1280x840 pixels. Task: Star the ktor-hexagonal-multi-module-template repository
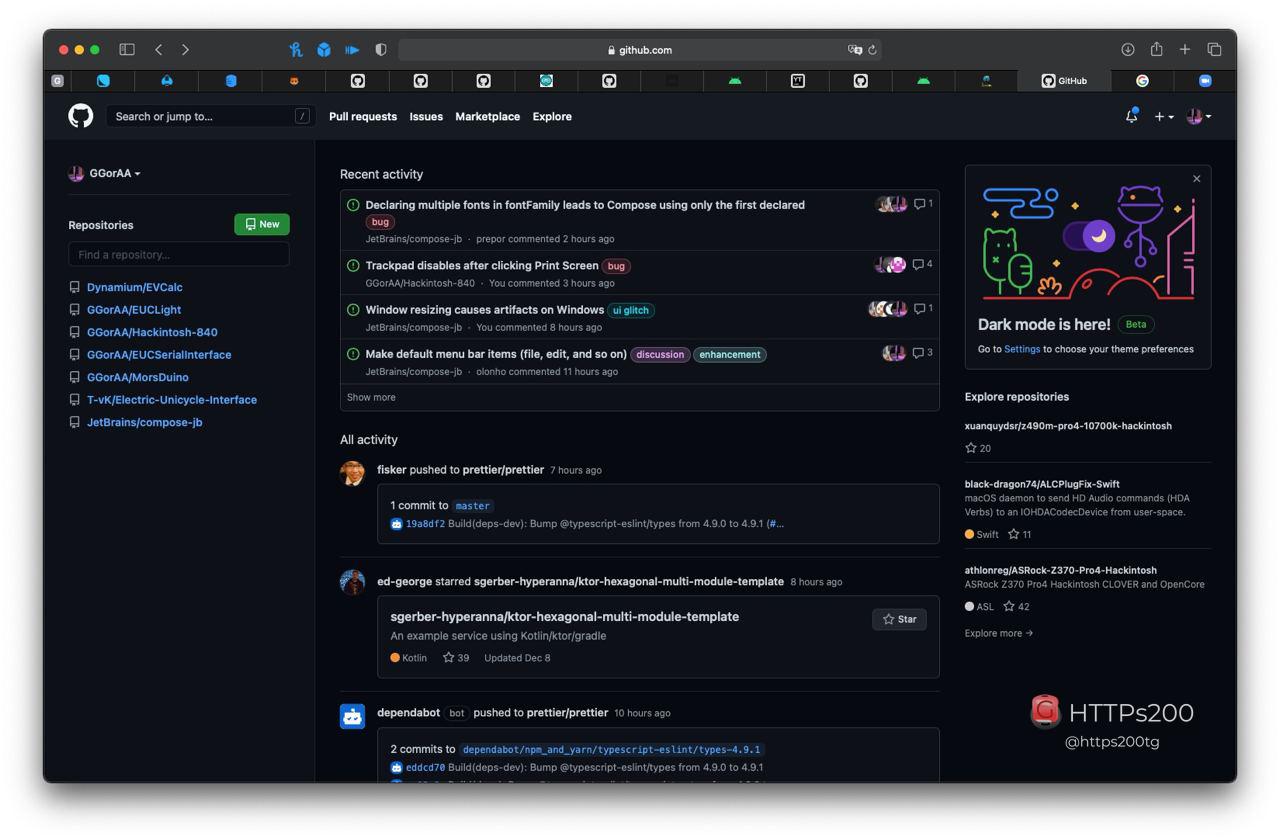point(899,619)
